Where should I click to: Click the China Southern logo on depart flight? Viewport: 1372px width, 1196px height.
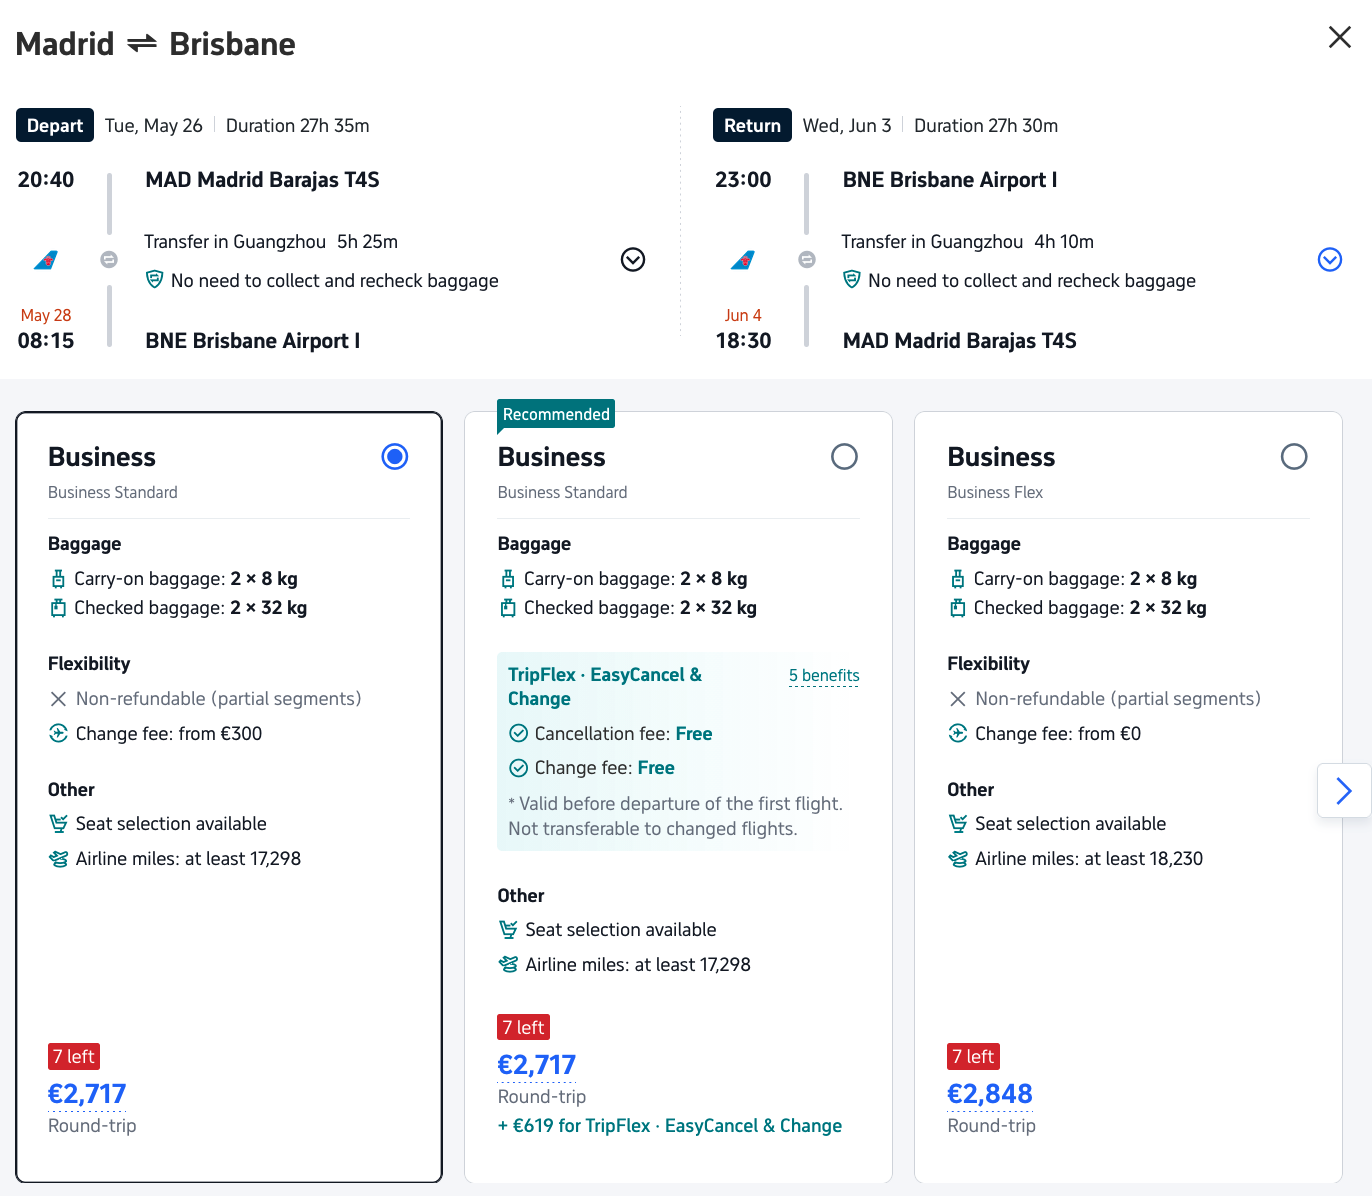coord(45,260)
